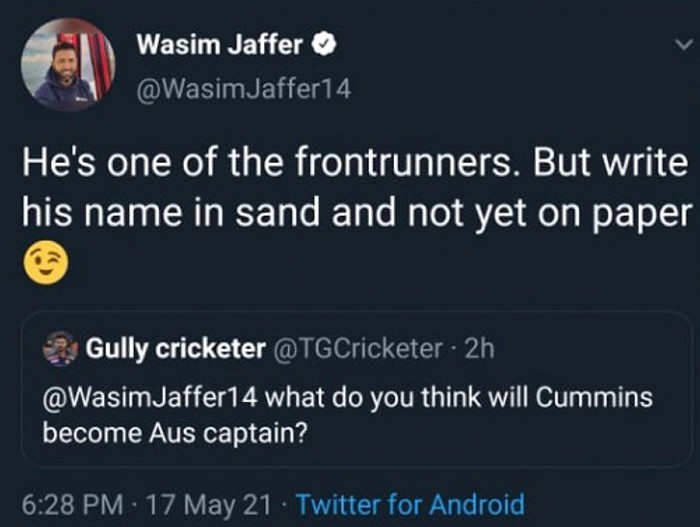Screen dimensions: 700x527
Task: Expand the tweet options chevron menu
Action: (x=683, y=45)
